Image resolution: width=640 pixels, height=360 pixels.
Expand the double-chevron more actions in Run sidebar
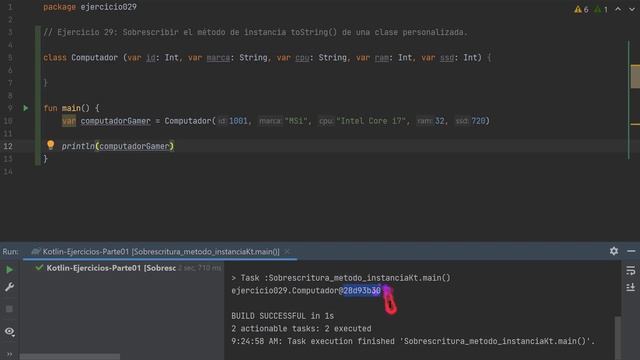tap(9, 354)
